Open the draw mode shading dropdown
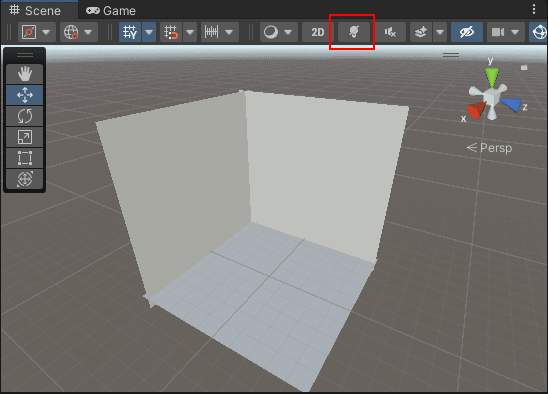548x394 pixels. [x=279, y=32]
